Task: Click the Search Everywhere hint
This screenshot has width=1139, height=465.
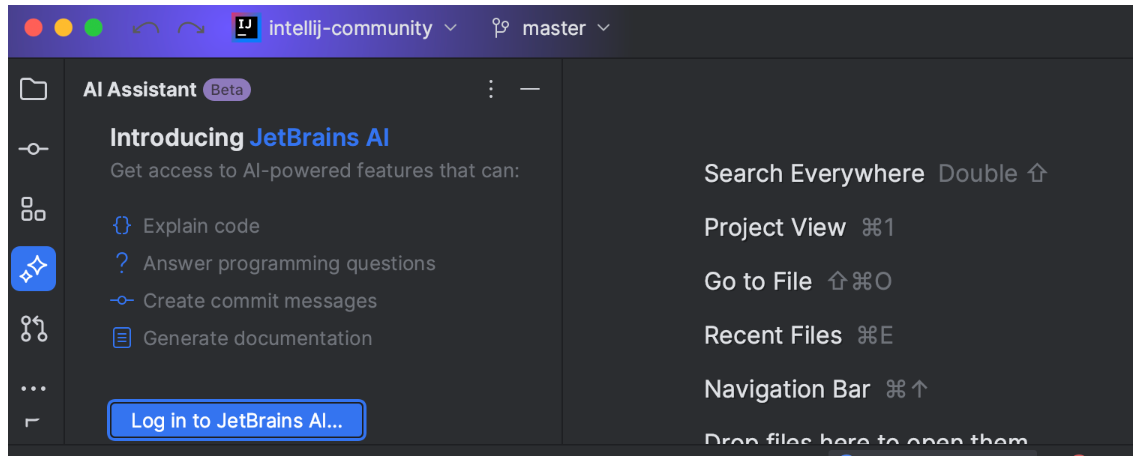Action: point(814,174)
